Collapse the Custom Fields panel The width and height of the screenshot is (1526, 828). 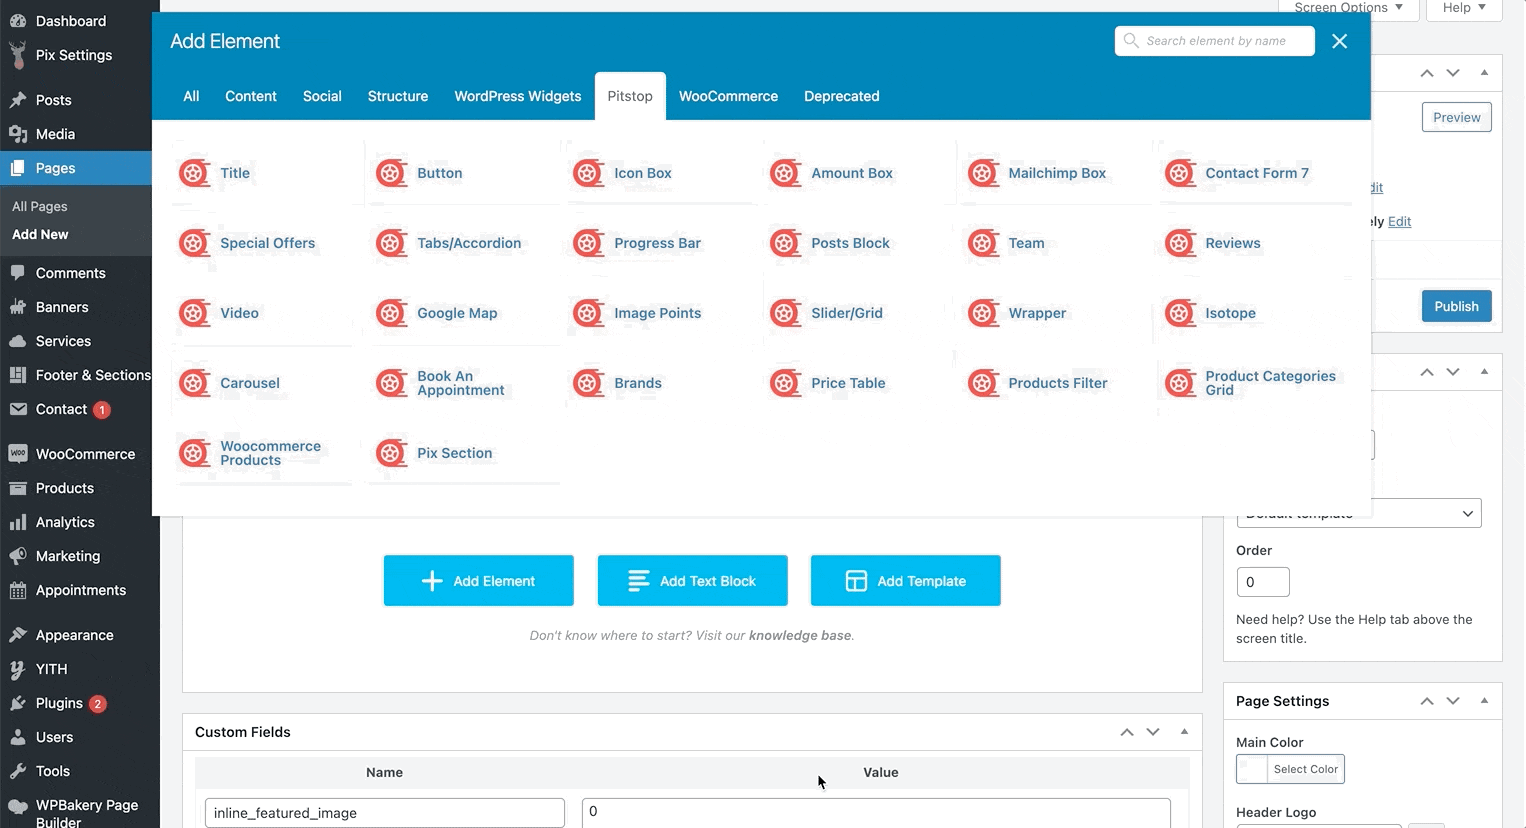pos(1184,732)
